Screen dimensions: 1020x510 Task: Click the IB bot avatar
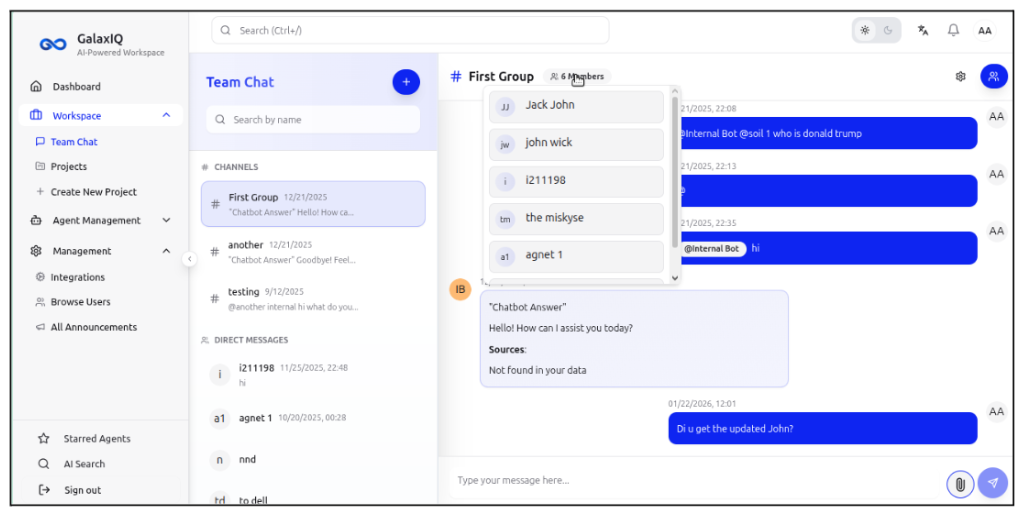click(x=461, y=289)
